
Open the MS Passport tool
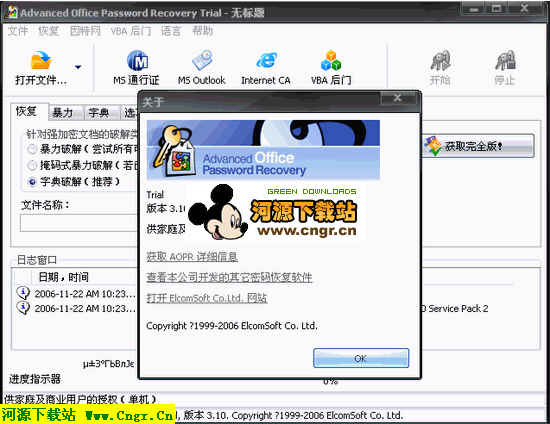(x=137, y=68)
